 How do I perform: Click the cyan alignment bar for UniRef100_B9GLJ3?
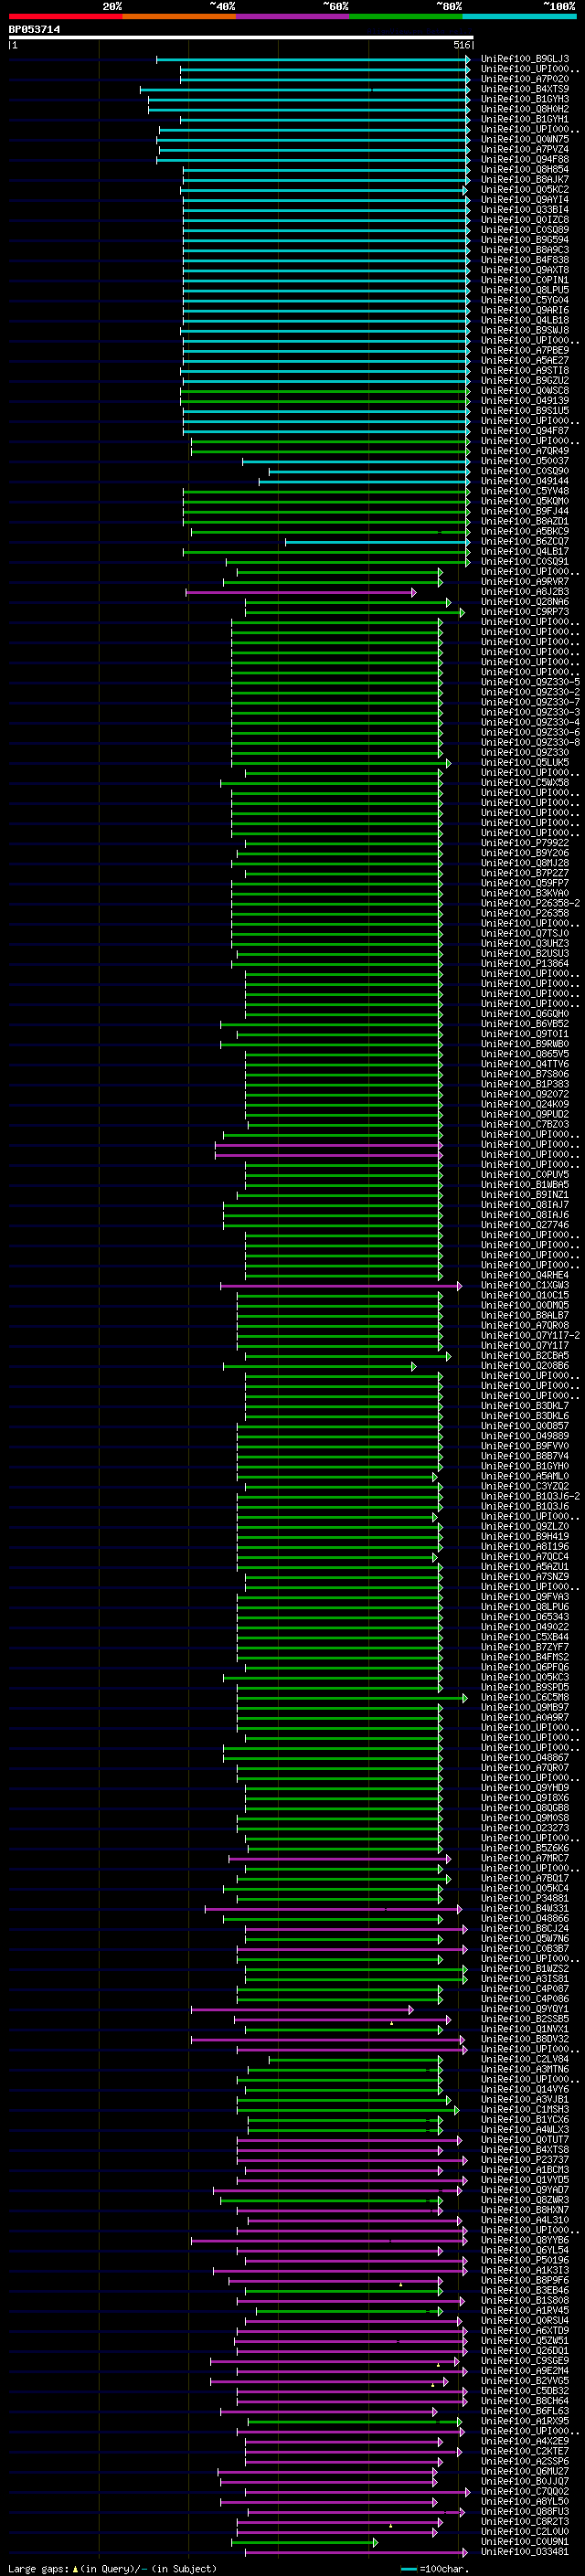click(313, 59)
